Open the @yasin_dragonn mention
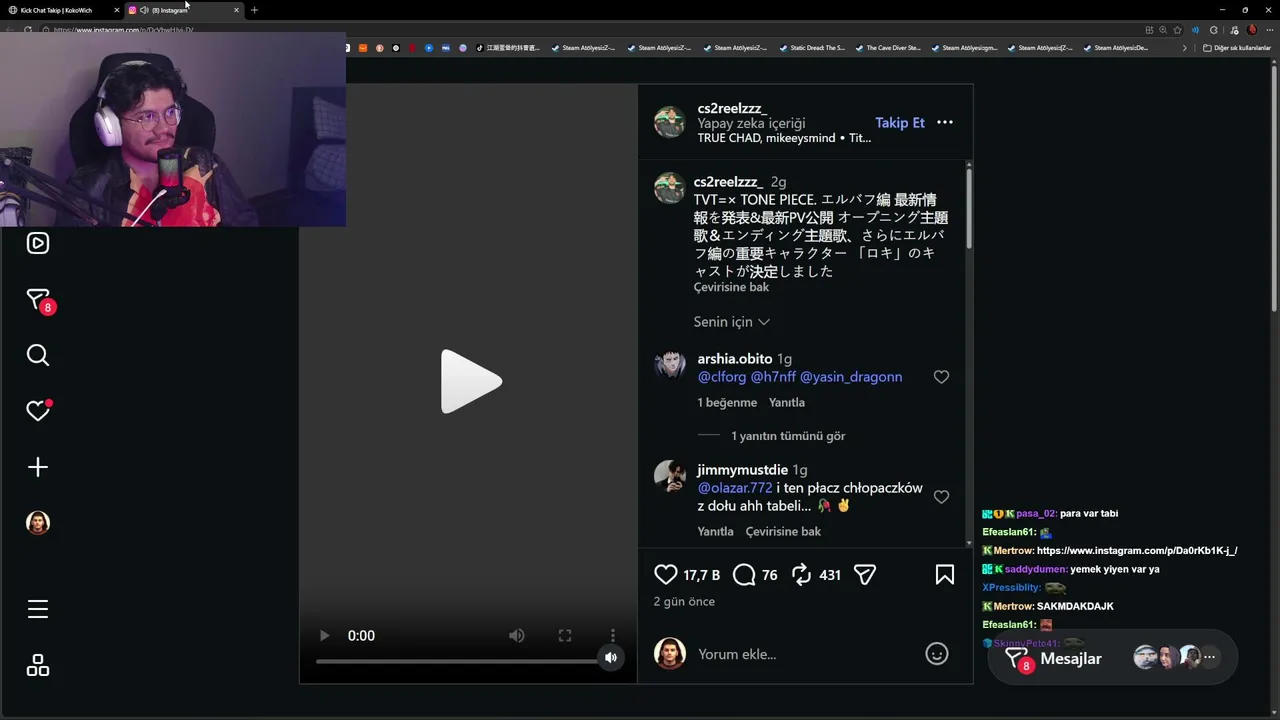 pos(851,377)
